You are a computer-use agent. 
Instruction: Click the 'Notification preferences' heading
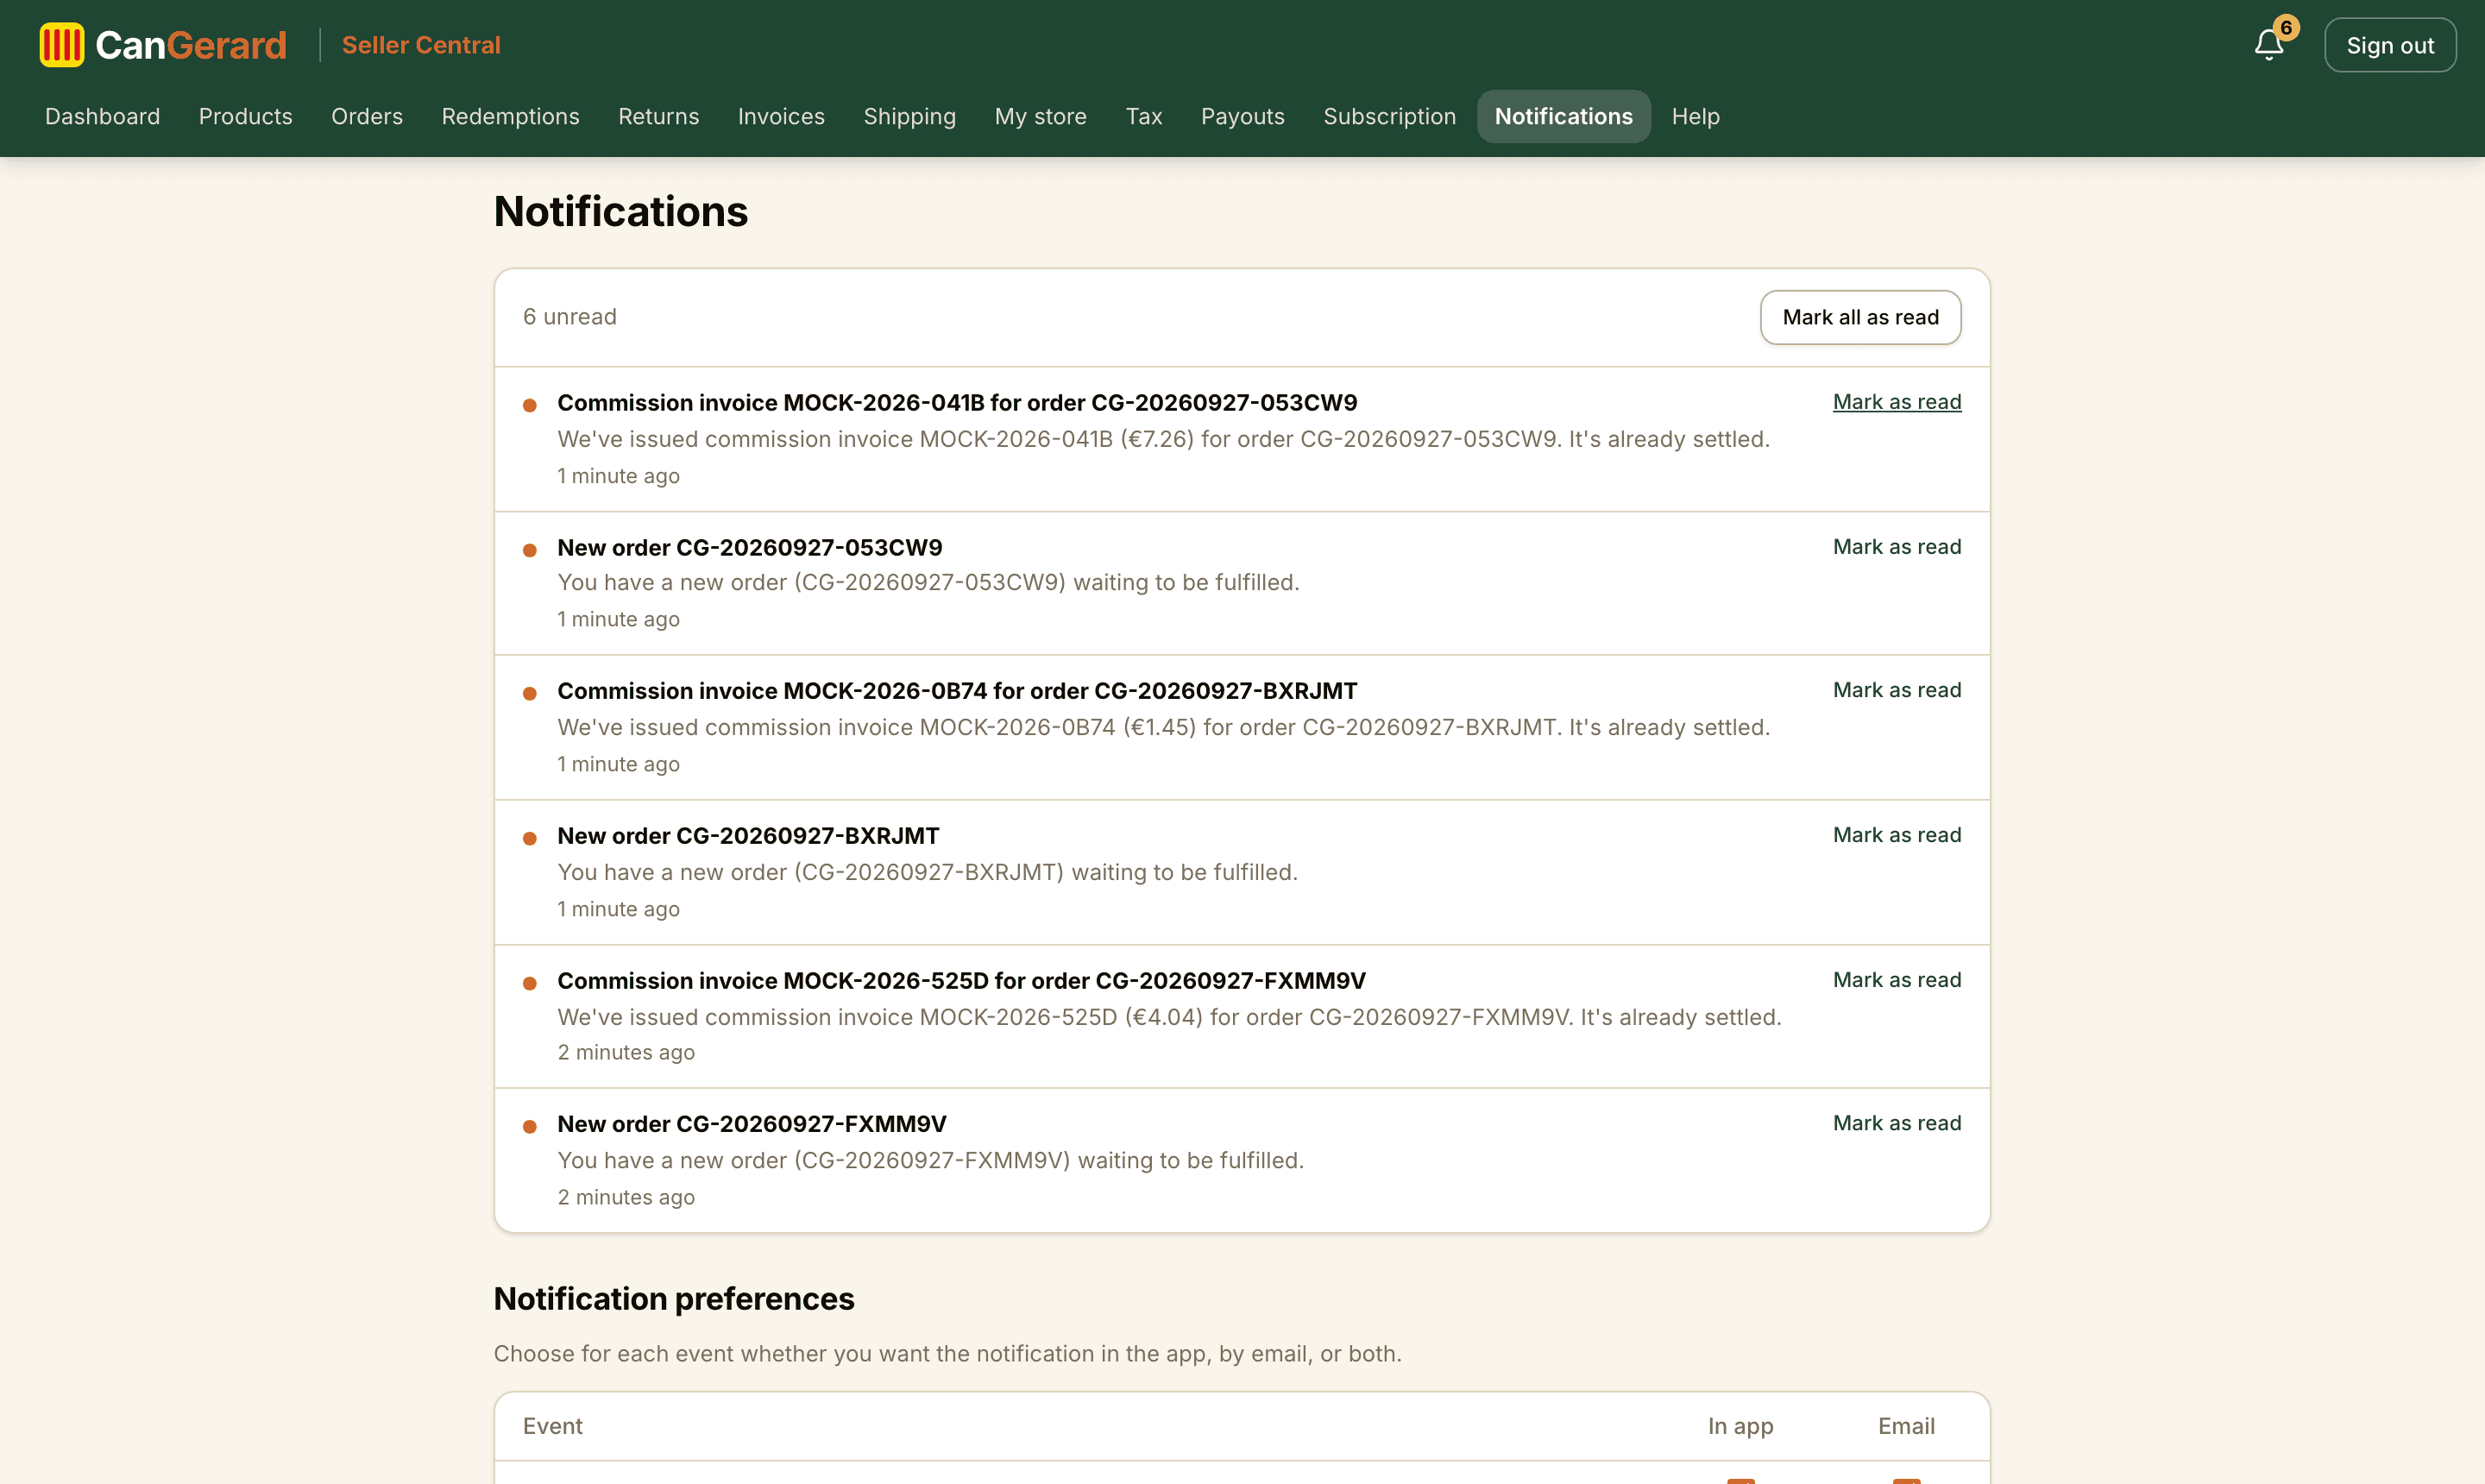pos(674,1299)
